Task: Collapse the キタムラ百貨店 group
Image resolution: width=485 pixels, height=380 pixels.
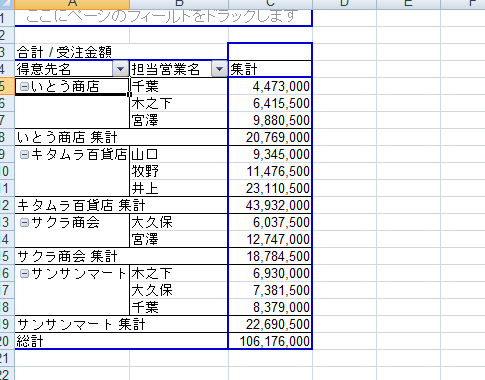Action: coord(24,154)
